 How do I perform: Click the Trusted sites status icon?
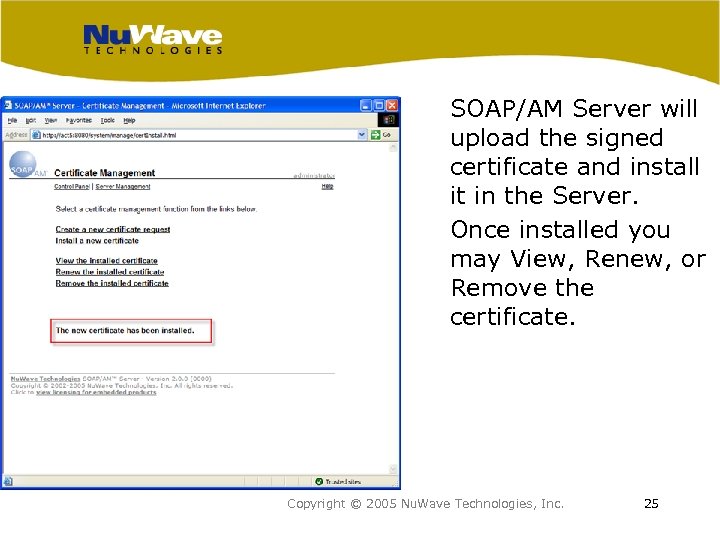319,481
